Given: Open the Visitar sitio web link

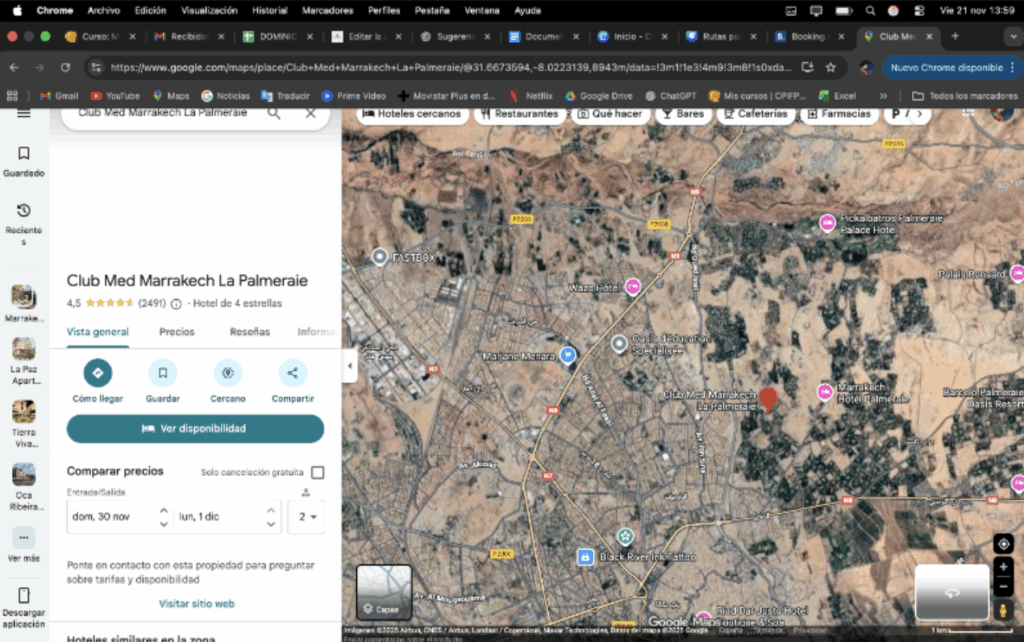Looking at the screenshot, I should coord(196,604).
